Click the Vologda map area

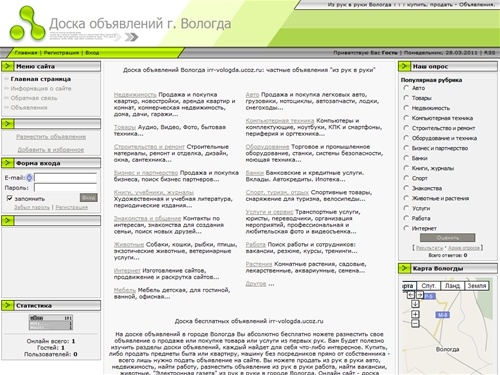(x=448, y=327)
